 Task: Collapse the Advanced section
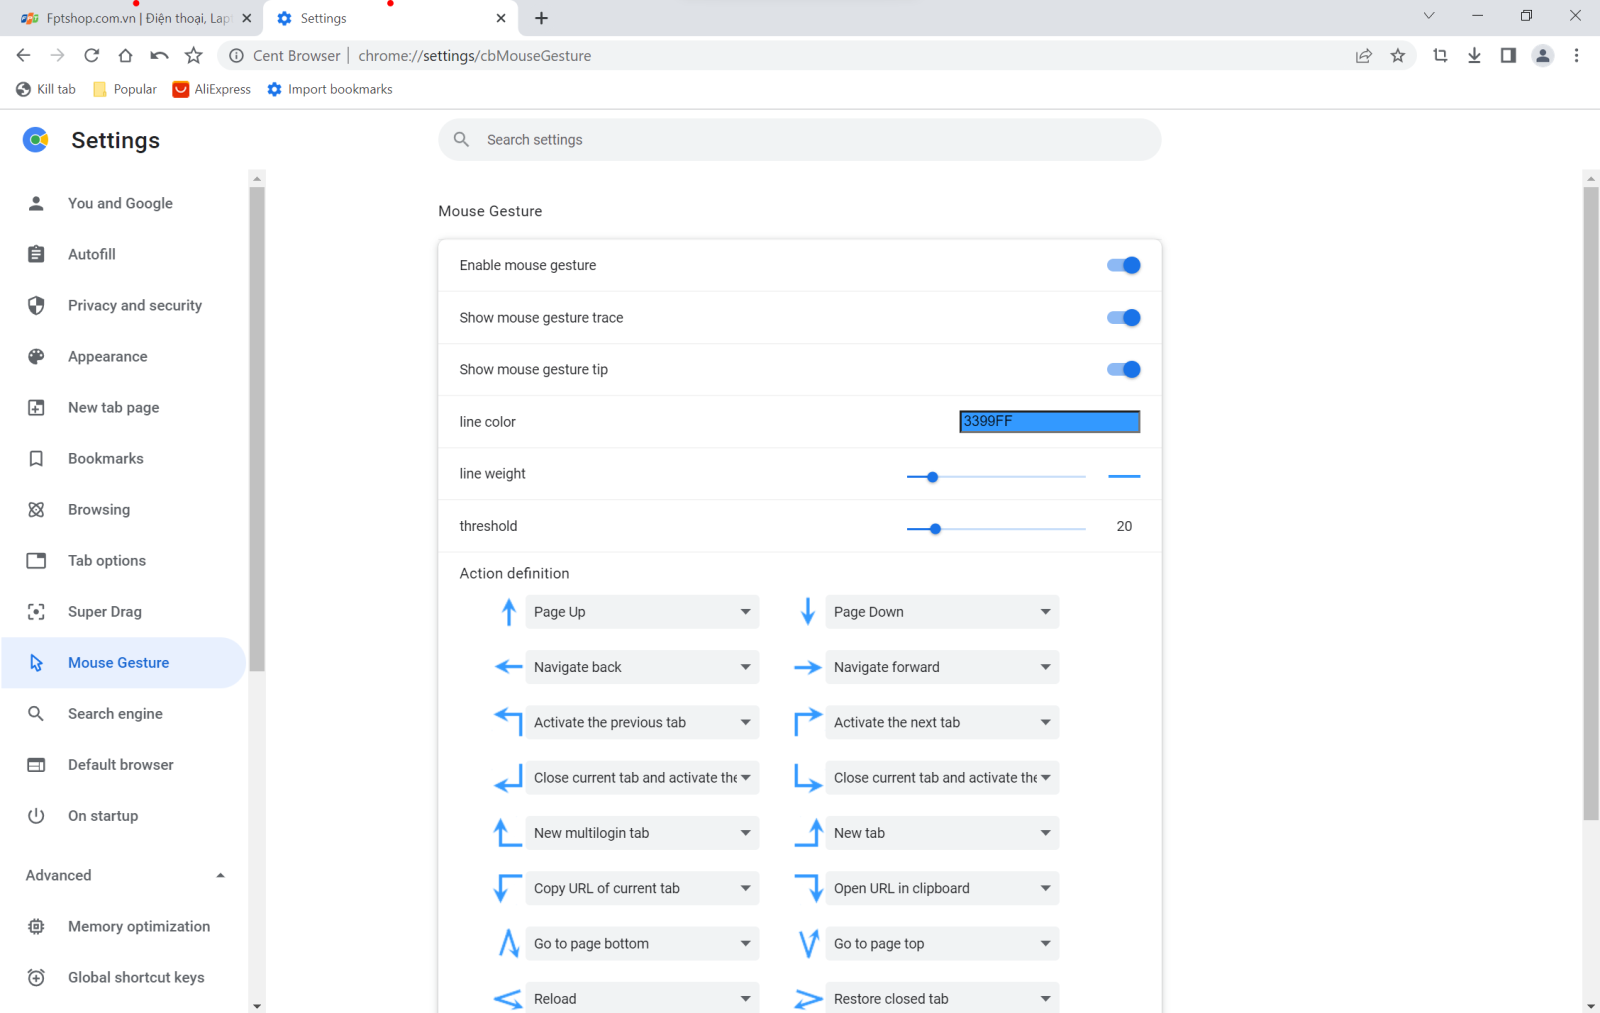point(220,875)
